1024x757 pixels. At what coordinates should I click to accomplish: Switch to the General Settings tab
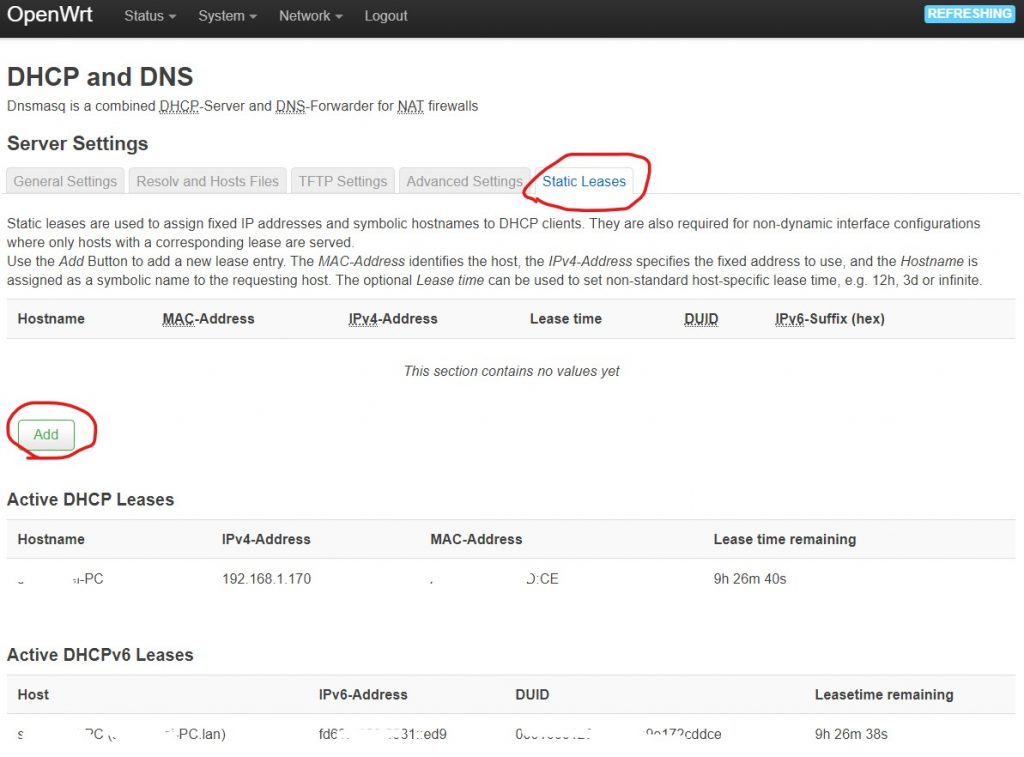click(x=64, y=181)
